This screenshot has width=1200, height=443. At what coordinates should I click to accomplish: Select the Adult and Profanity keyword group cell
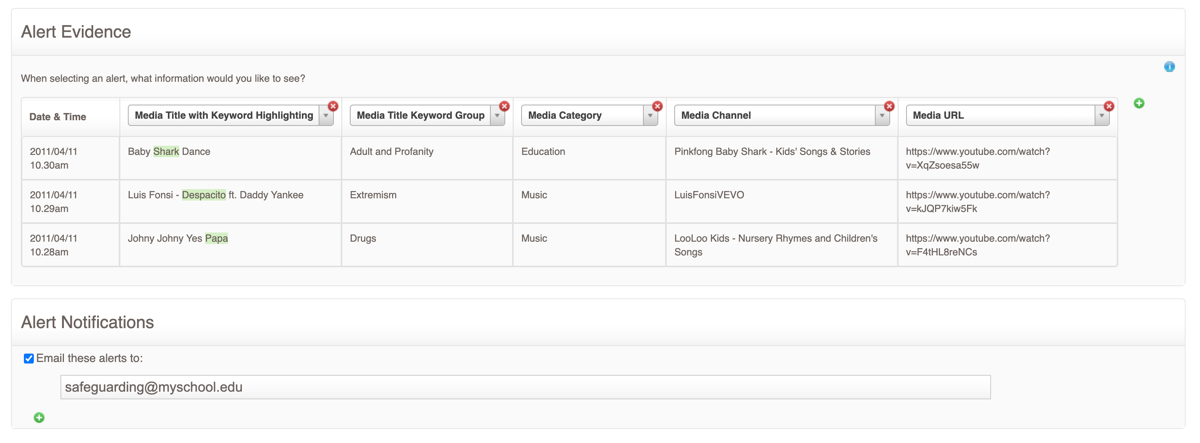click(x=427, y=158)
